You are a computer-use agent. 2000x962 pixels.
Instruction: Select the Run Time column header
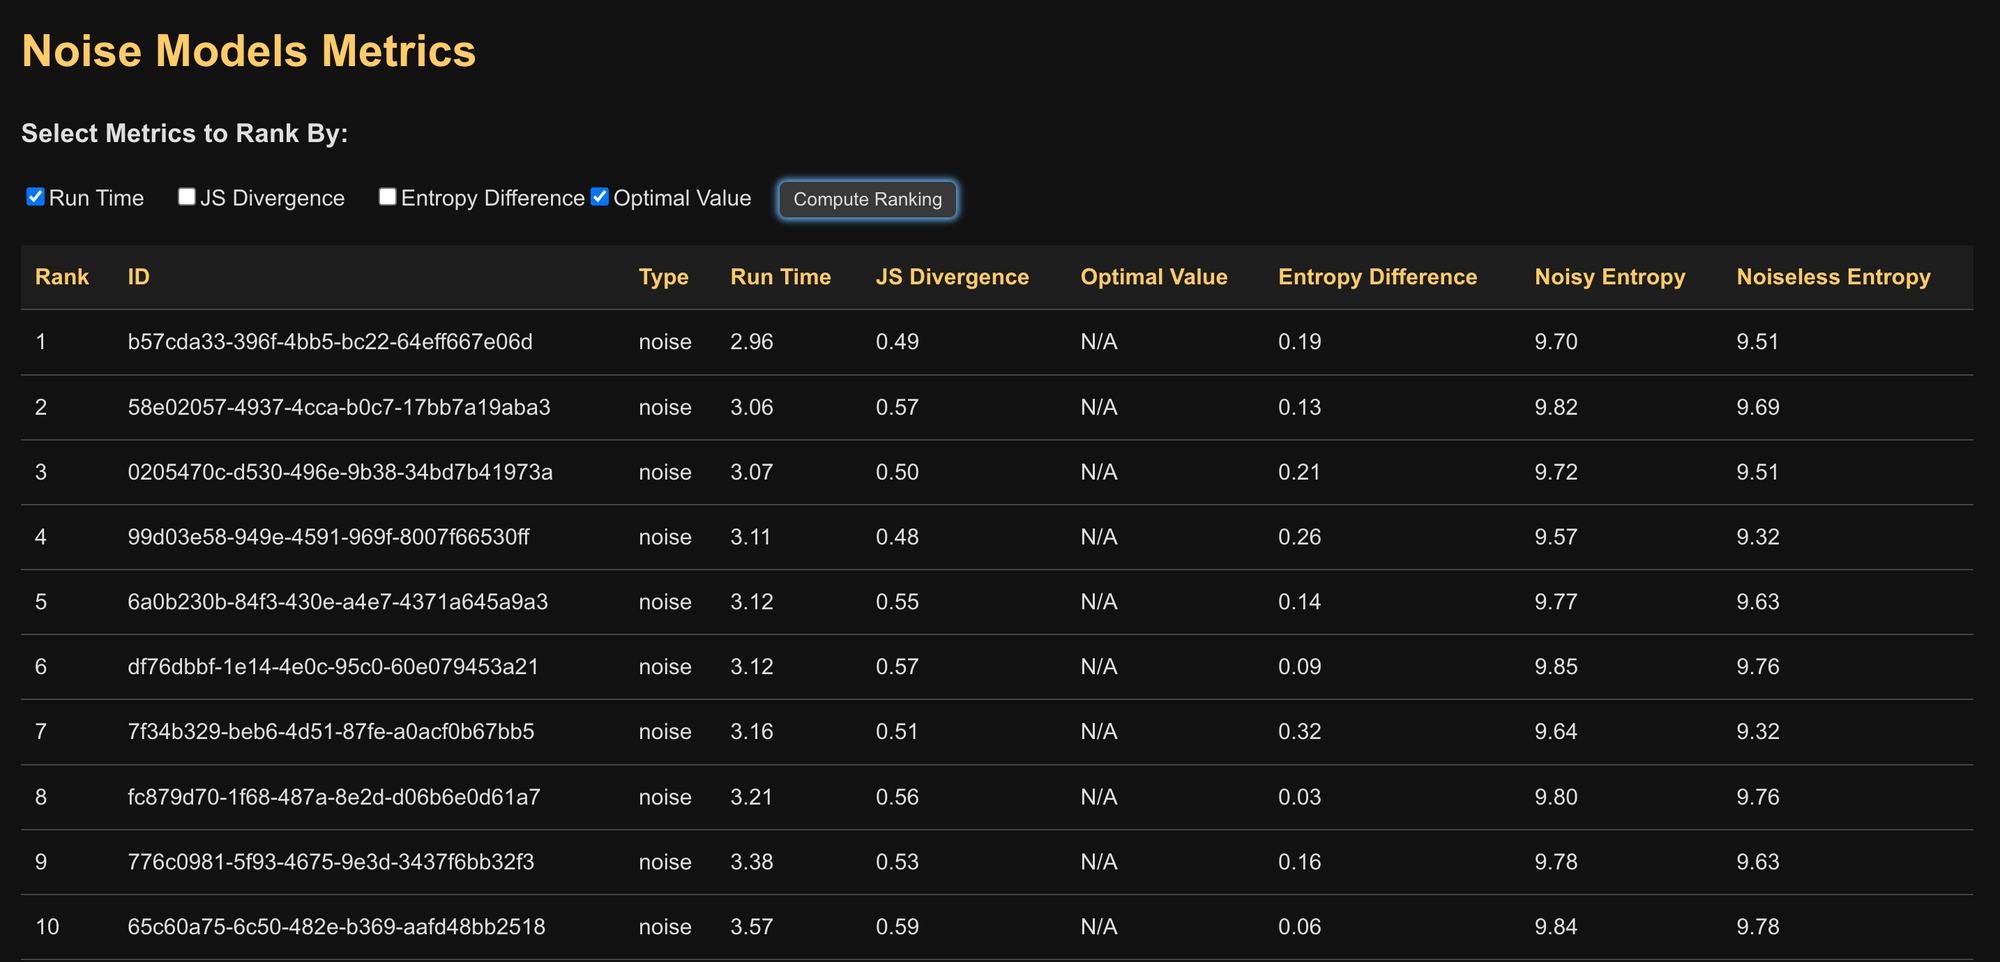pyautogui.click(x=780, y=277)
